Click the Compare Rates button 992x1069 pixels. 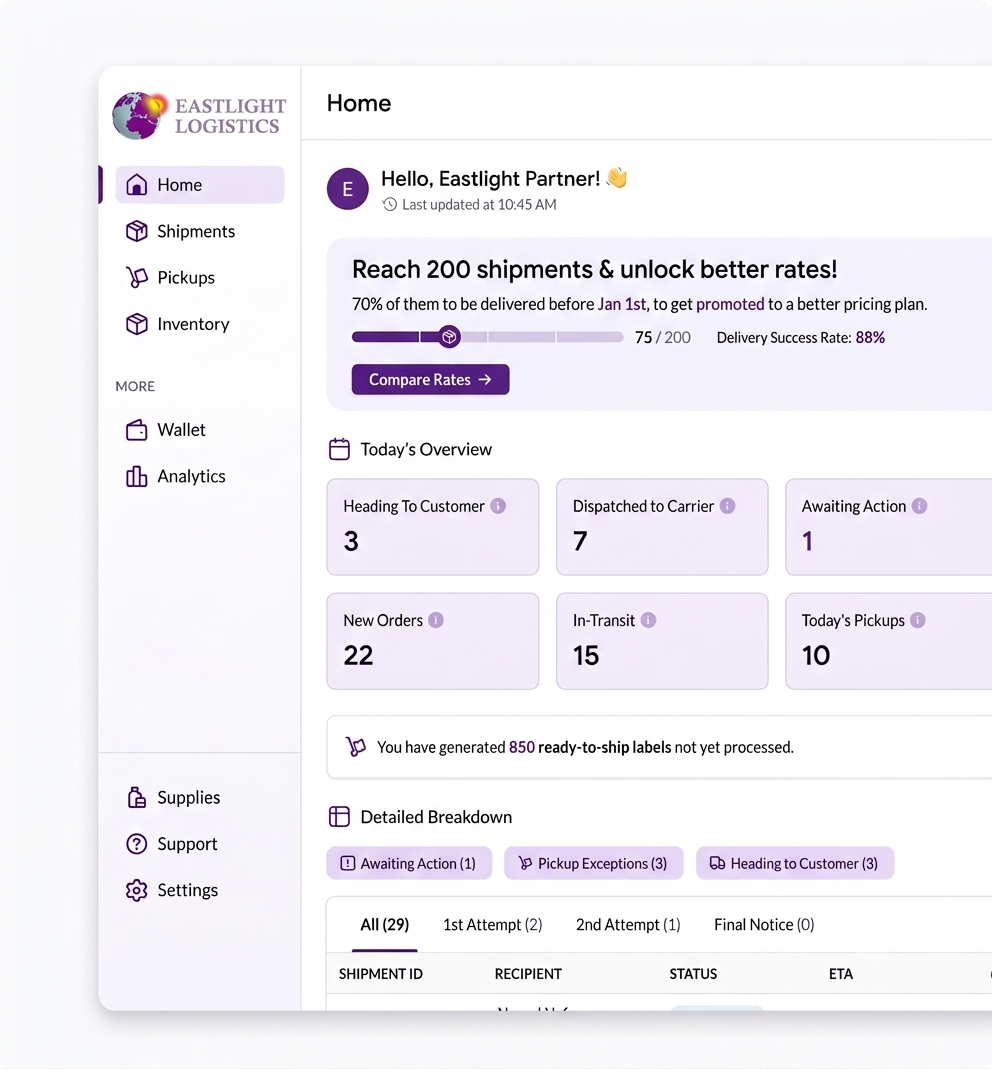[x=430, y=380]
